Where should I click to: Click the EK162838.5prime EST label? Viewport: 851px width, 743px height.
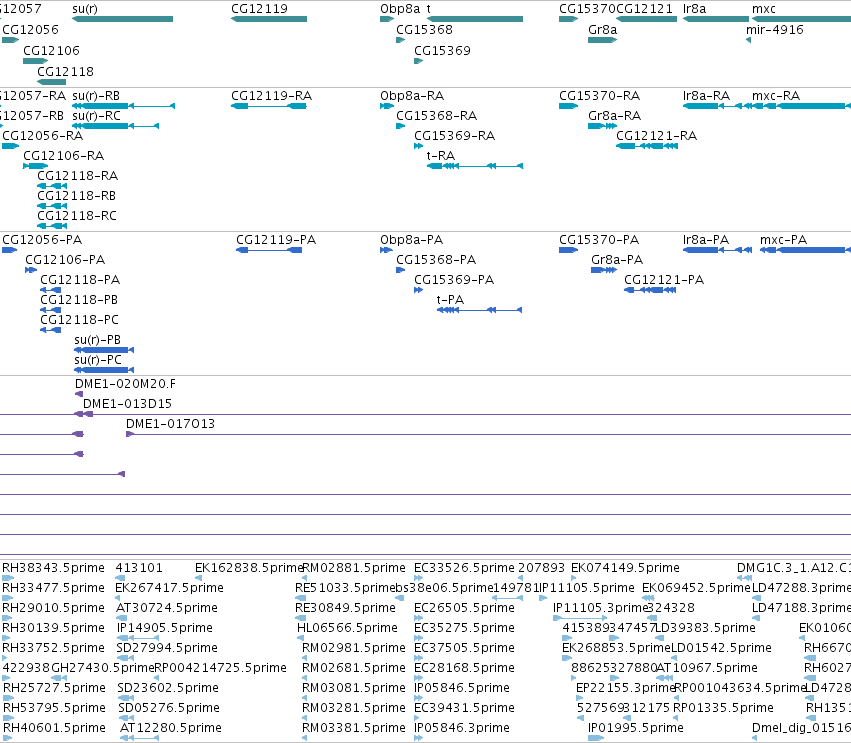(x=249, y=568)
